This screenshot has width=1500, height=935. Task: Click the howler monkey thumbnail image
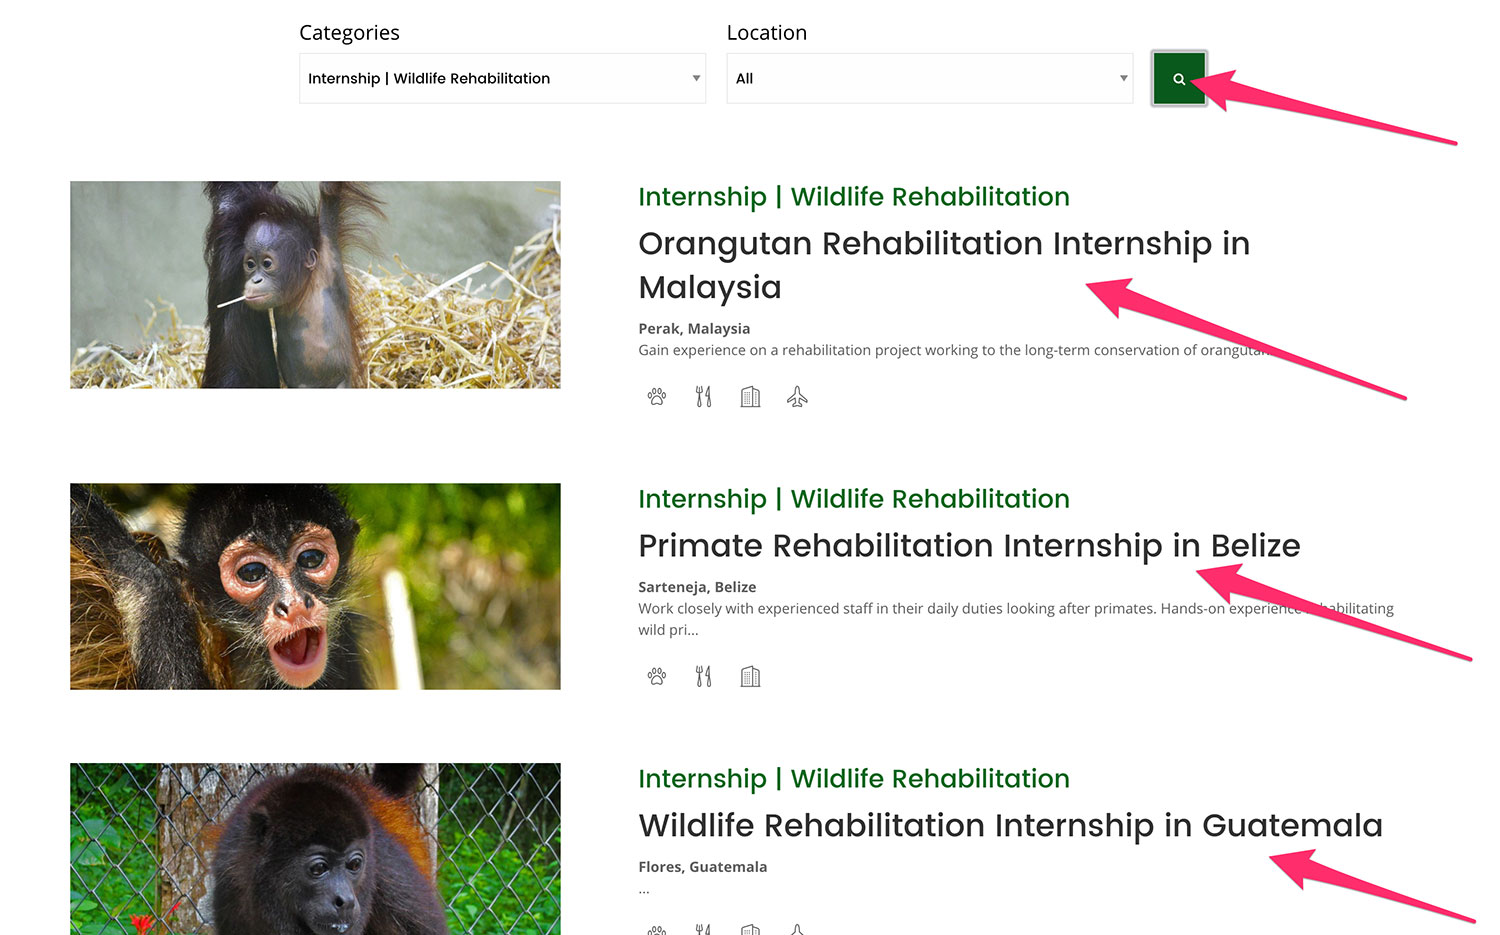coord(315,848)
